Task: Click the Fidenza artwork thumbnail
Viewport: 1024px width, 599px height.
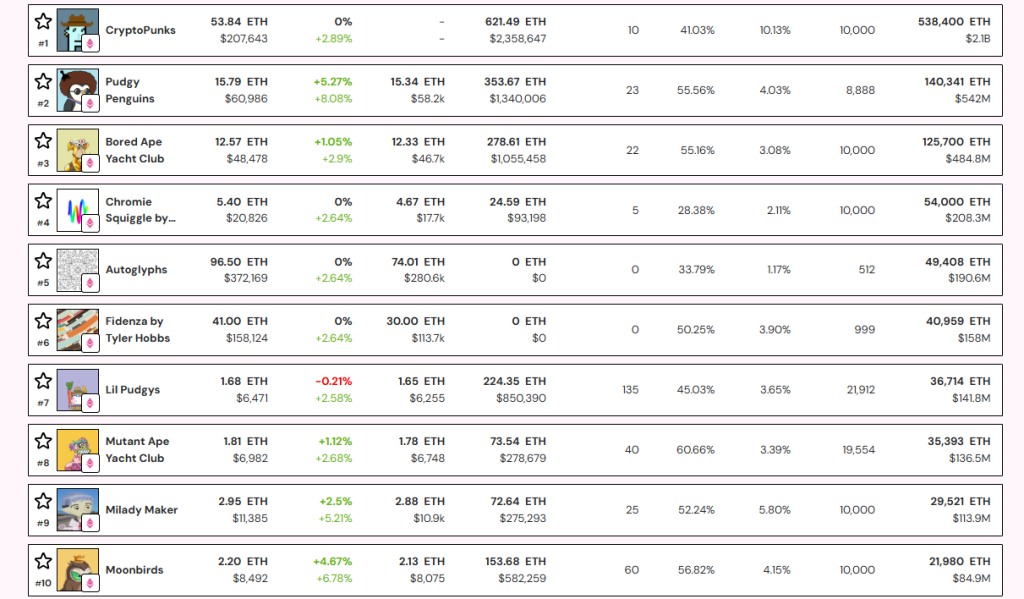Action: [x=78, y=330]
